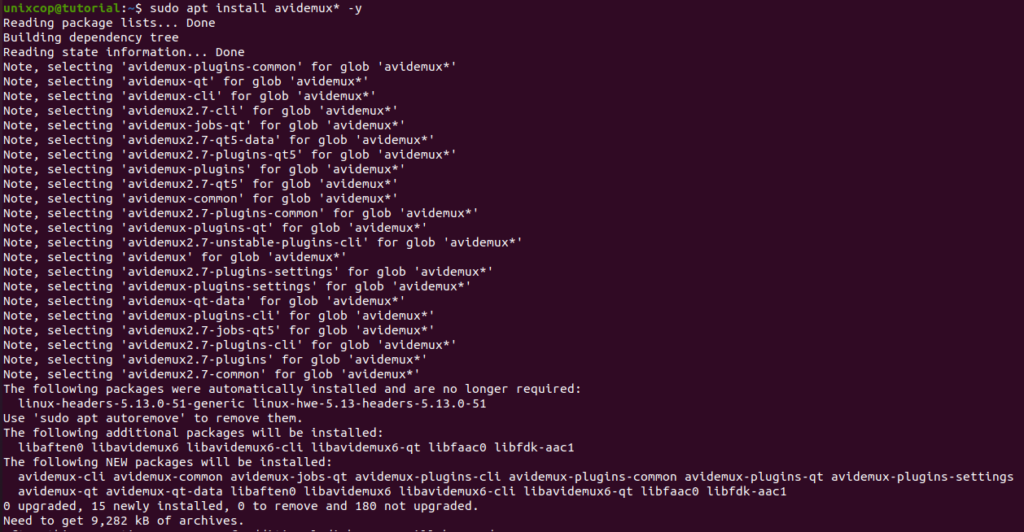Click 'avidemux-plugins-settings' in the NEW packages list
This screenshot has width=1024, height=532.
[922, 477]
